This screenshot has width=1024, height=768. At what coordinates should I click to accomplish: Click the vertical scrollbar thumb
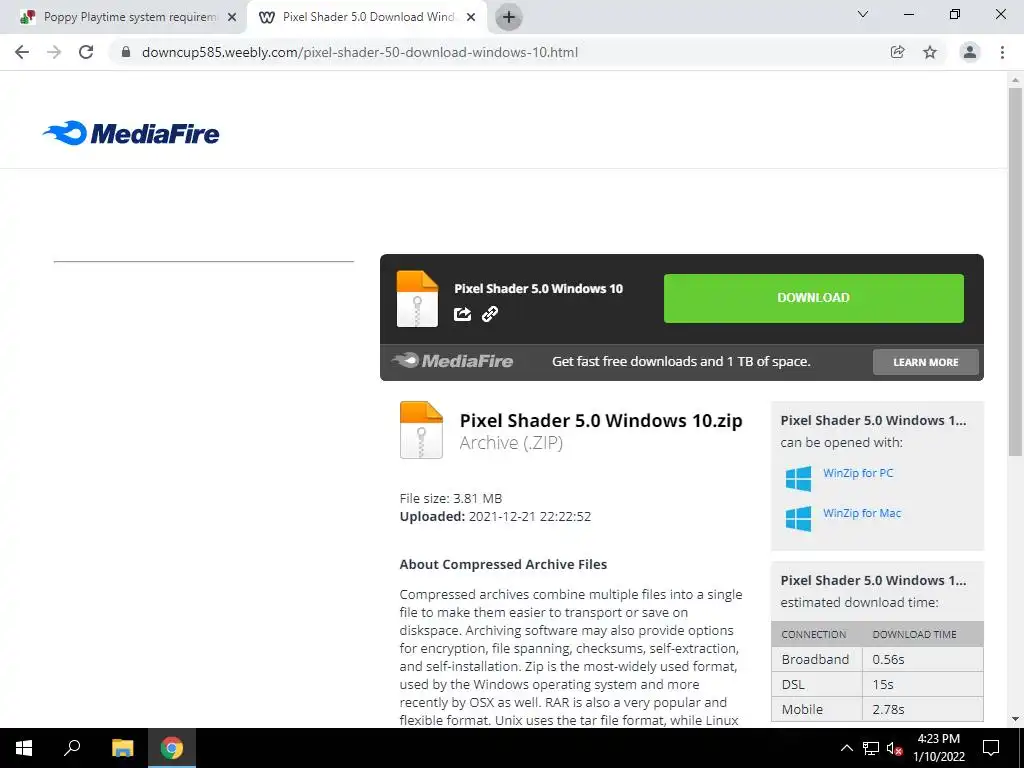coord(1015,271)
